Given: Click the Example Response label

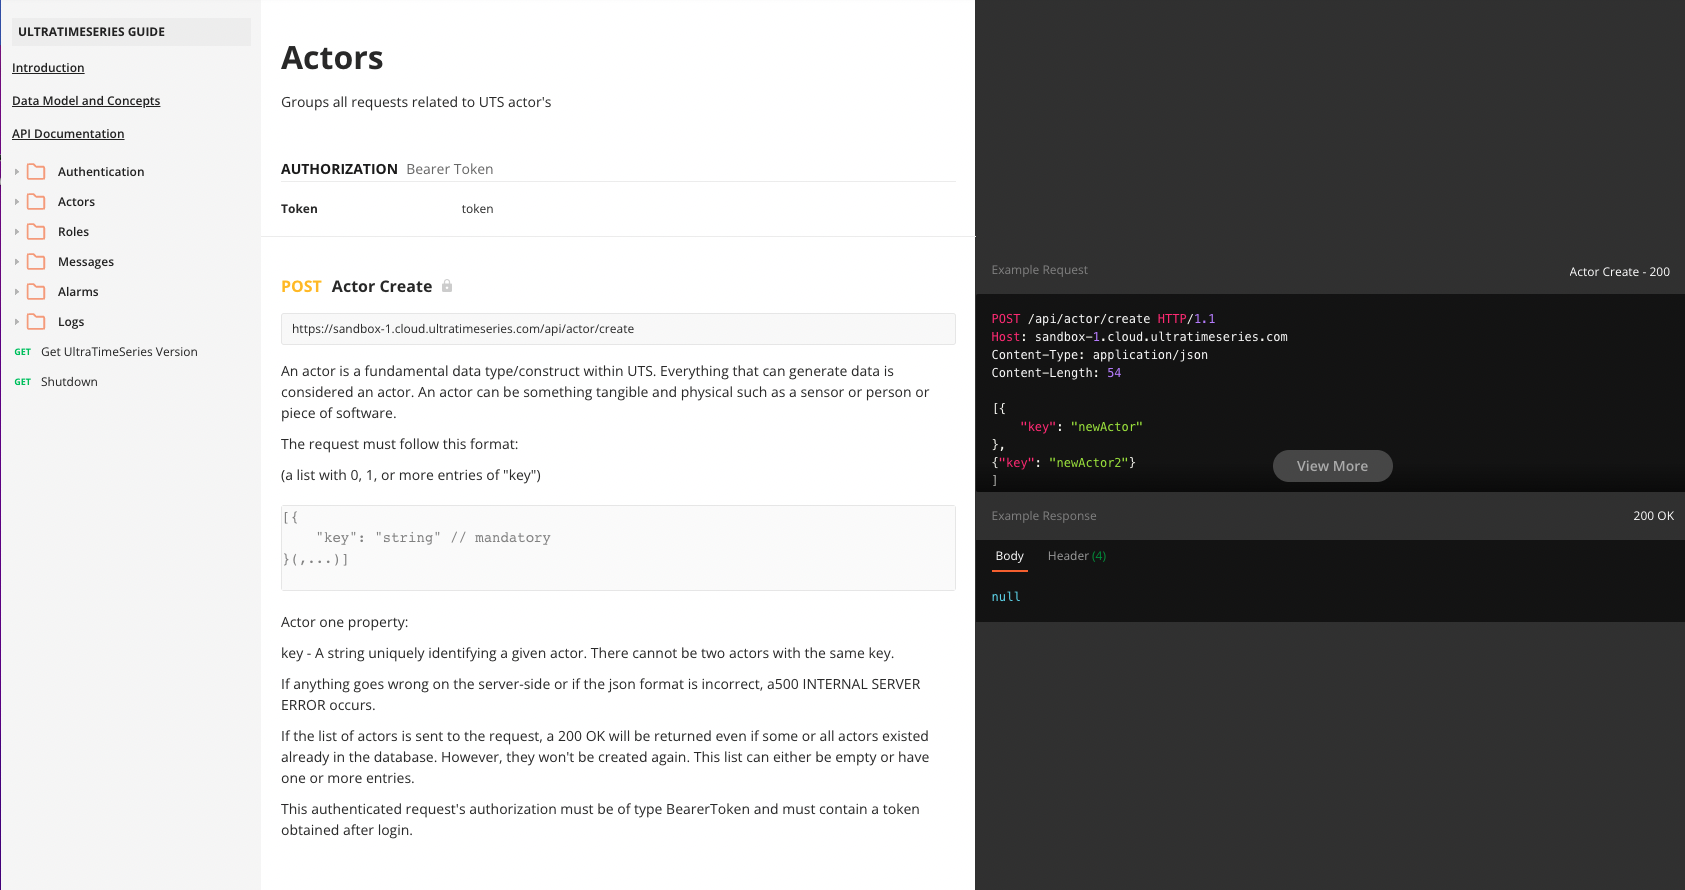Looking at the screenshot, I should pos(1043,516).
